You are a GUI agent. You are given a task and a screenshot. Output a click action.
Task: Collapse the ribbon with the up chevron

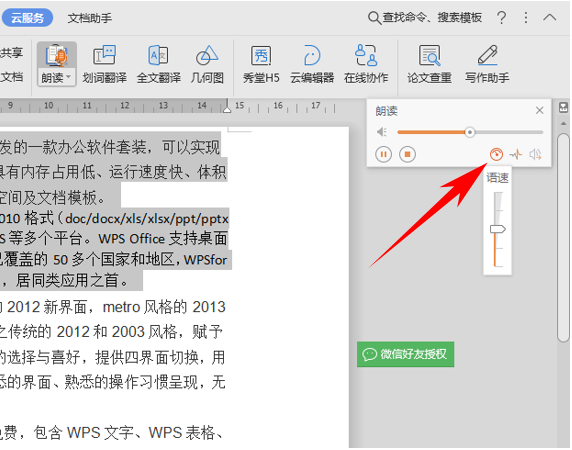point(549,17)
